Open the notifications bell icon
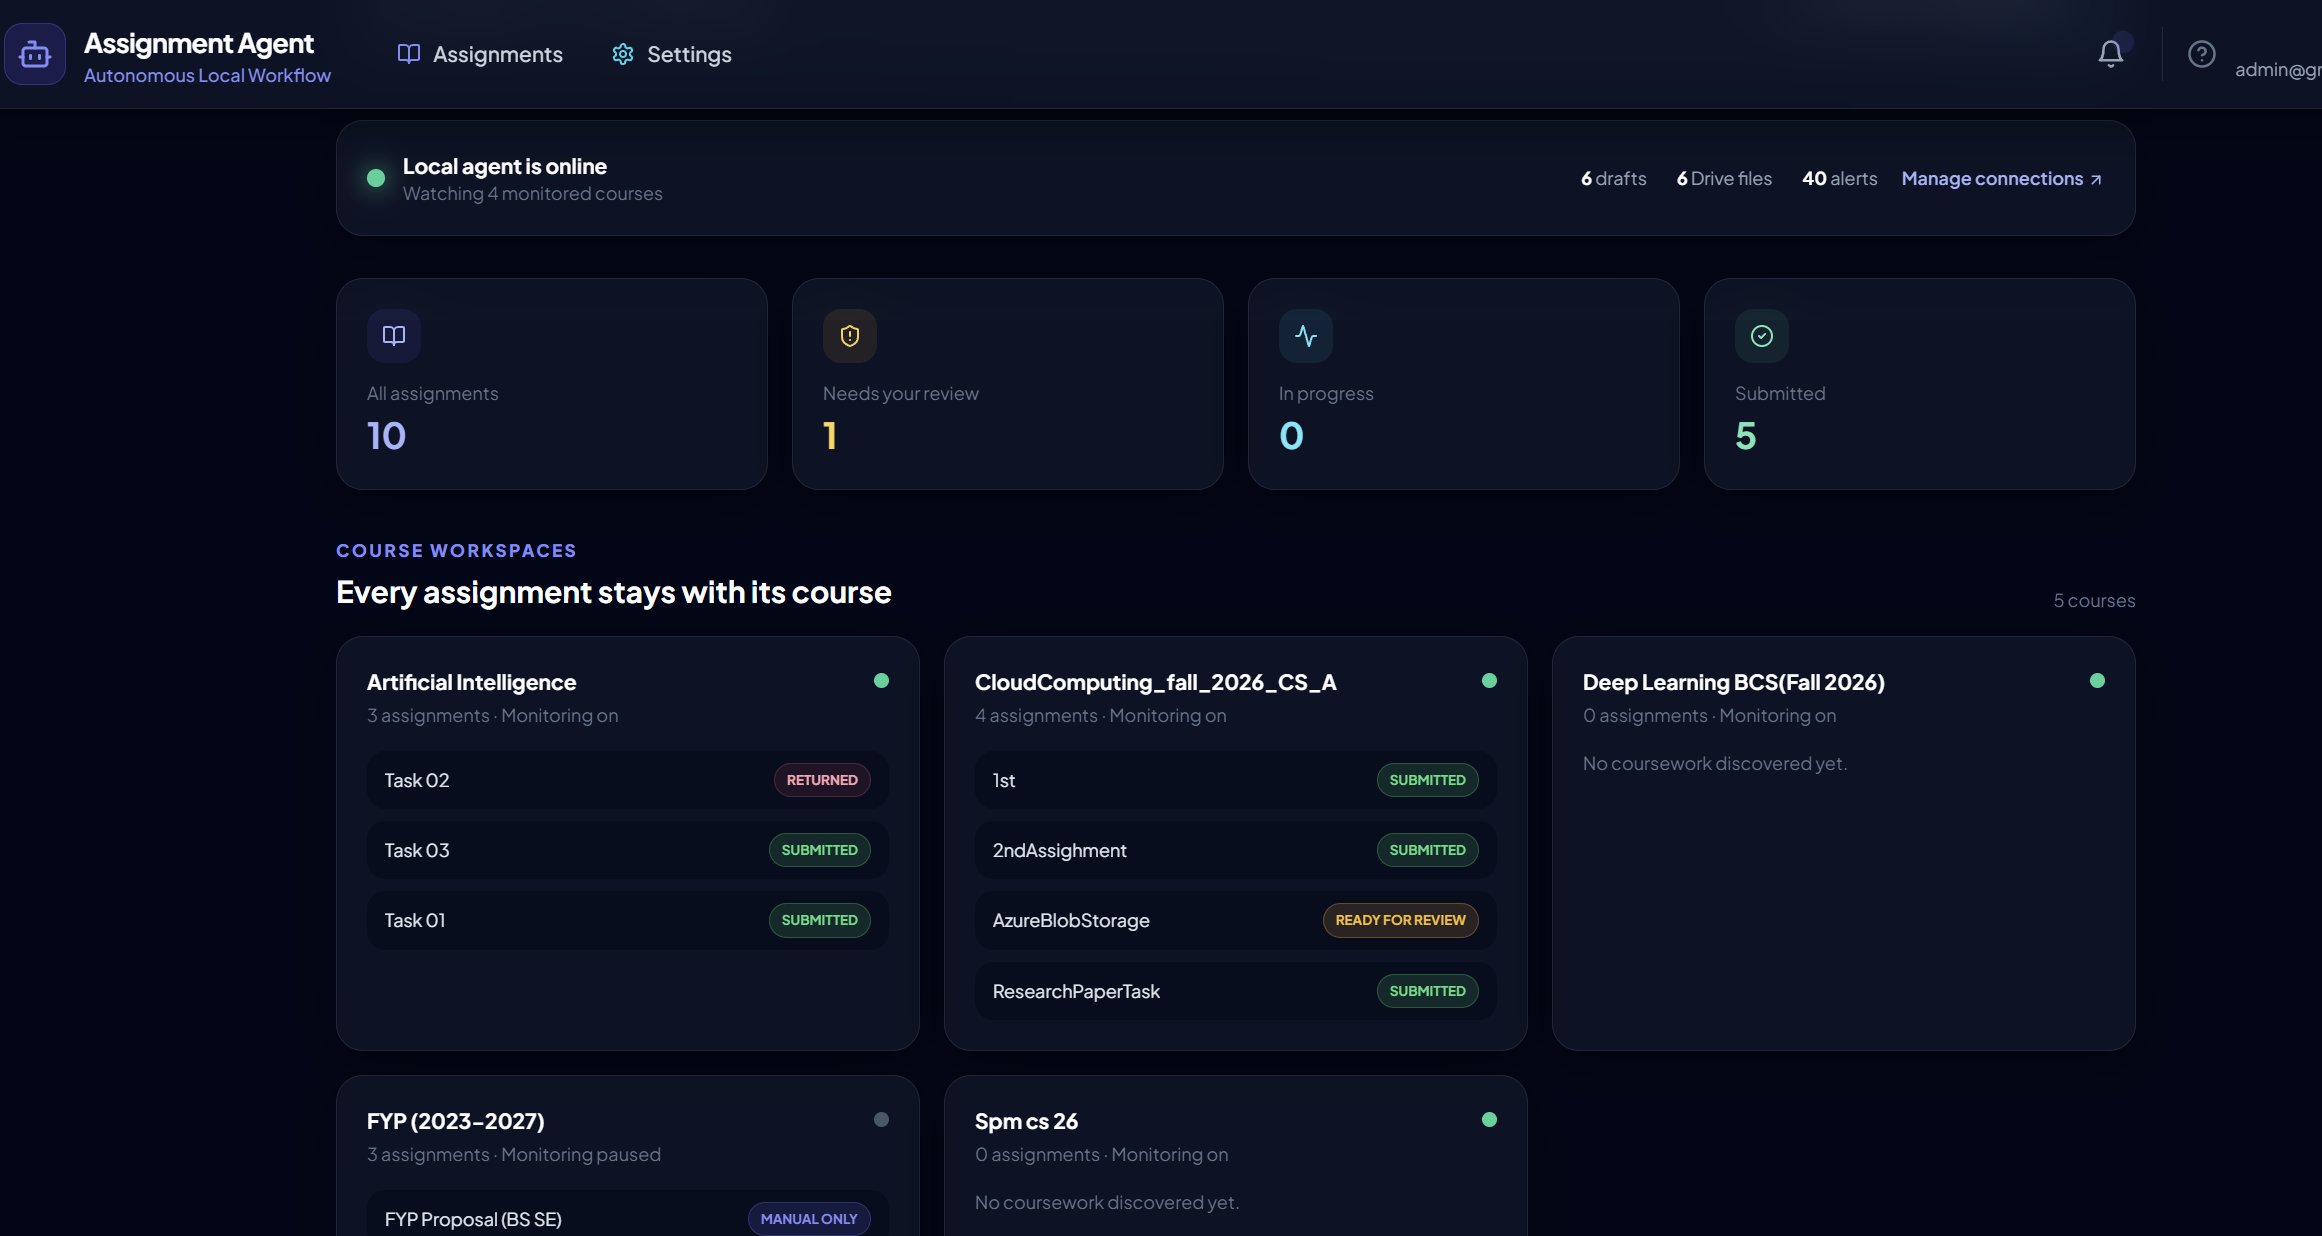The image size is (2322, 1236). [2110, 54]
